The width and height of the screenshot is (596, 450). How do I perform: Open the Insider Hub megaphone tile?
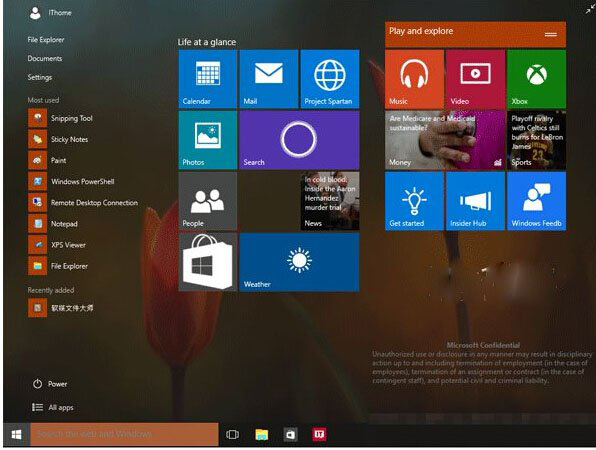click(476, 201)
